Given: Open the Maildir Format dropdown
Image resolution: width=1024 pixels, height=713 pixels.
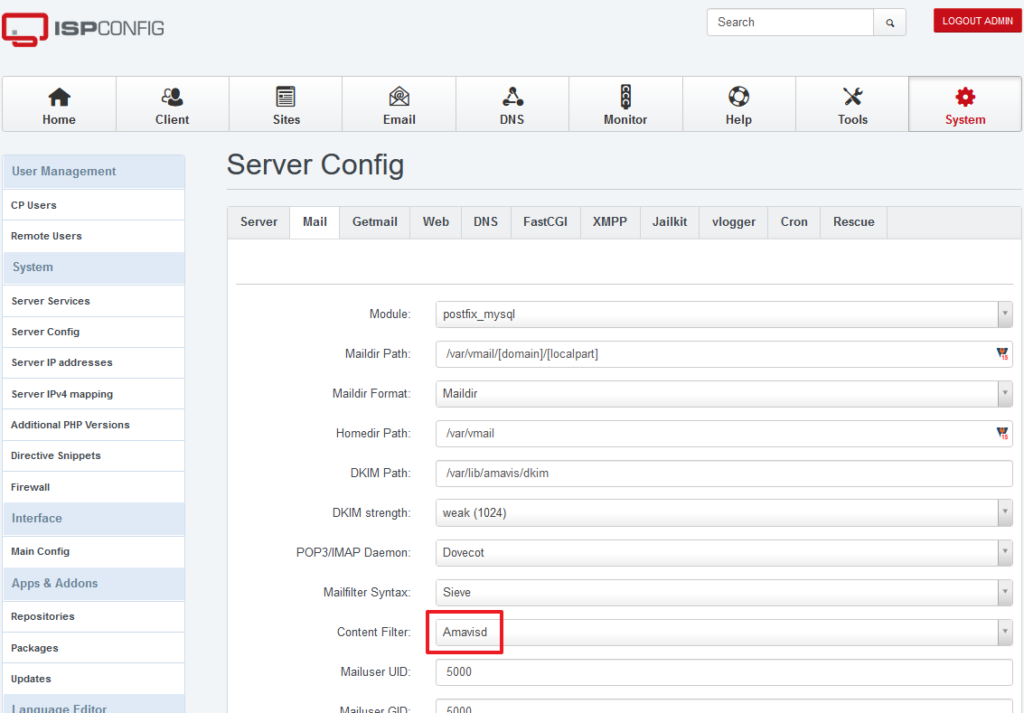Looking at the screenshot, I should point(724,394).
